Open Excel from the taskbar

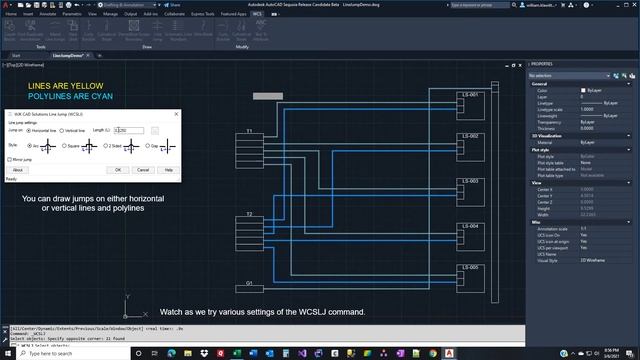[237, 353]
